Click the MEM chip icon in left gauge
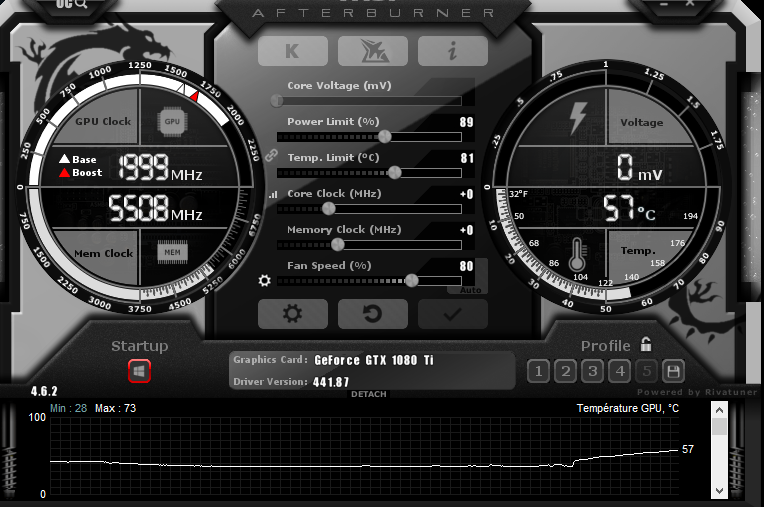This screenshot has width=764, height=507. coord(172,252)
